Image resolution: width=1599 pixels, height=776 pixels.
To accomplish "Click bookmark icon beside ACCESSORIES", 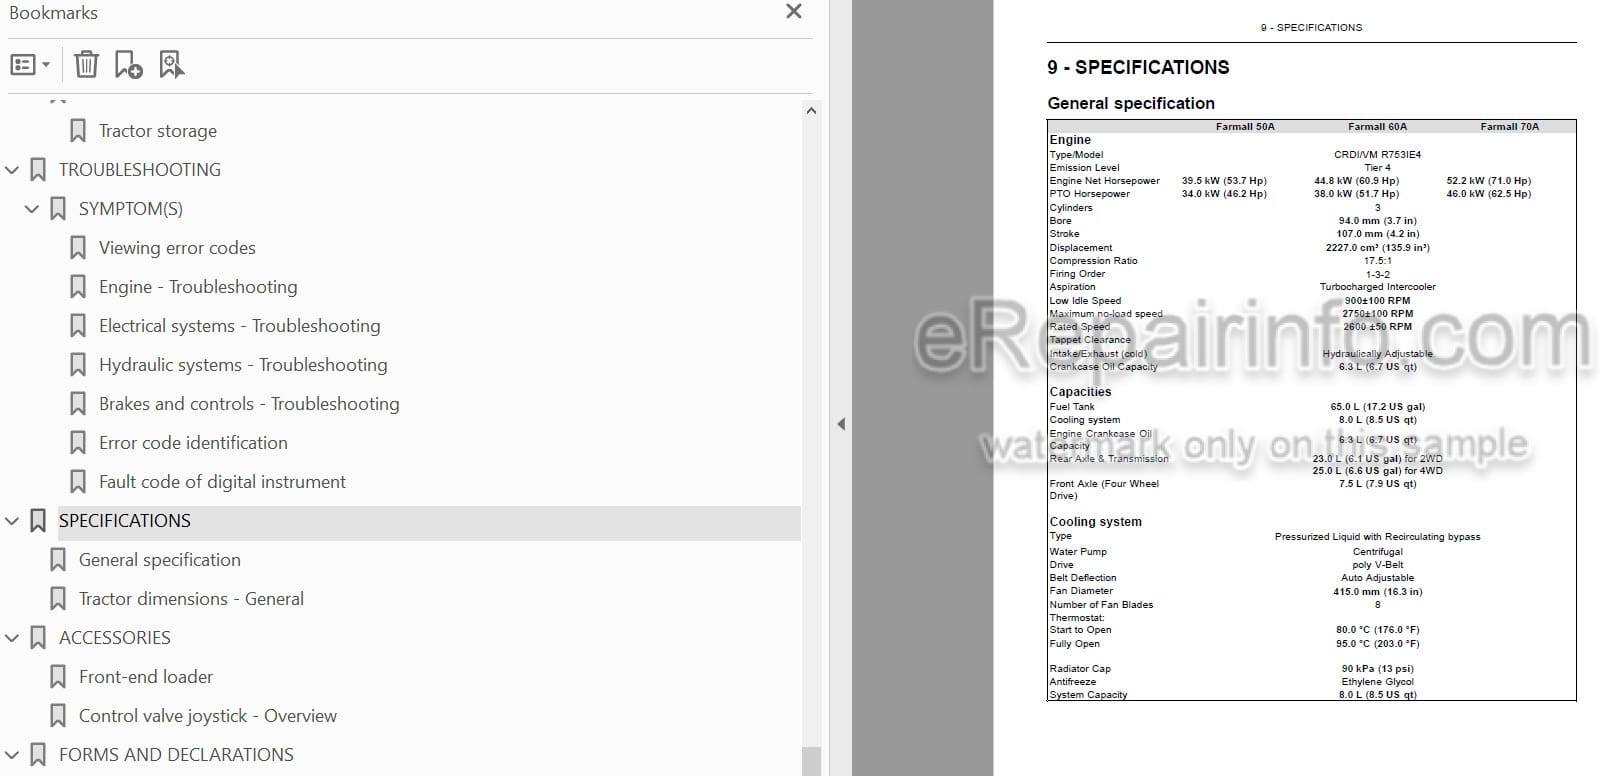I will 38,638.
